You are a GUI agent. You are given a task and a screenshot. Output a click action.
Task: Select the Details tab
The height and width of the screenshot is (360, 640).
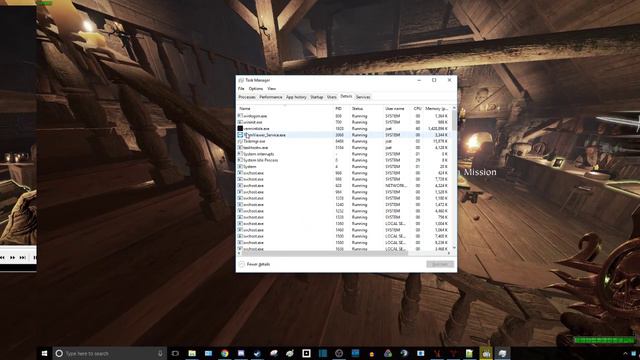(x=346, y=96)
